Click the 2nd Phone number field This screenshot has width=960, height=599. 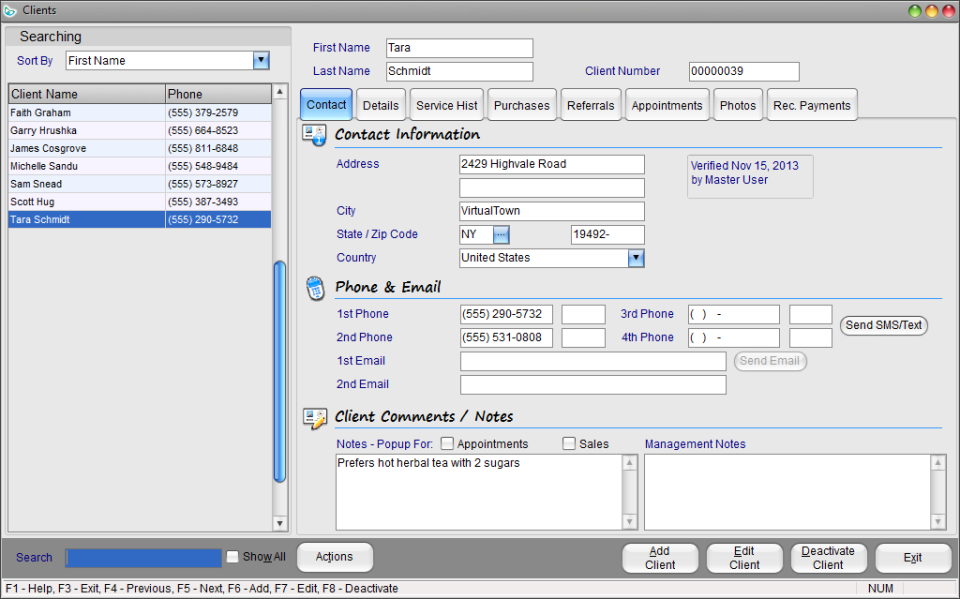click(x=506, y=337)
